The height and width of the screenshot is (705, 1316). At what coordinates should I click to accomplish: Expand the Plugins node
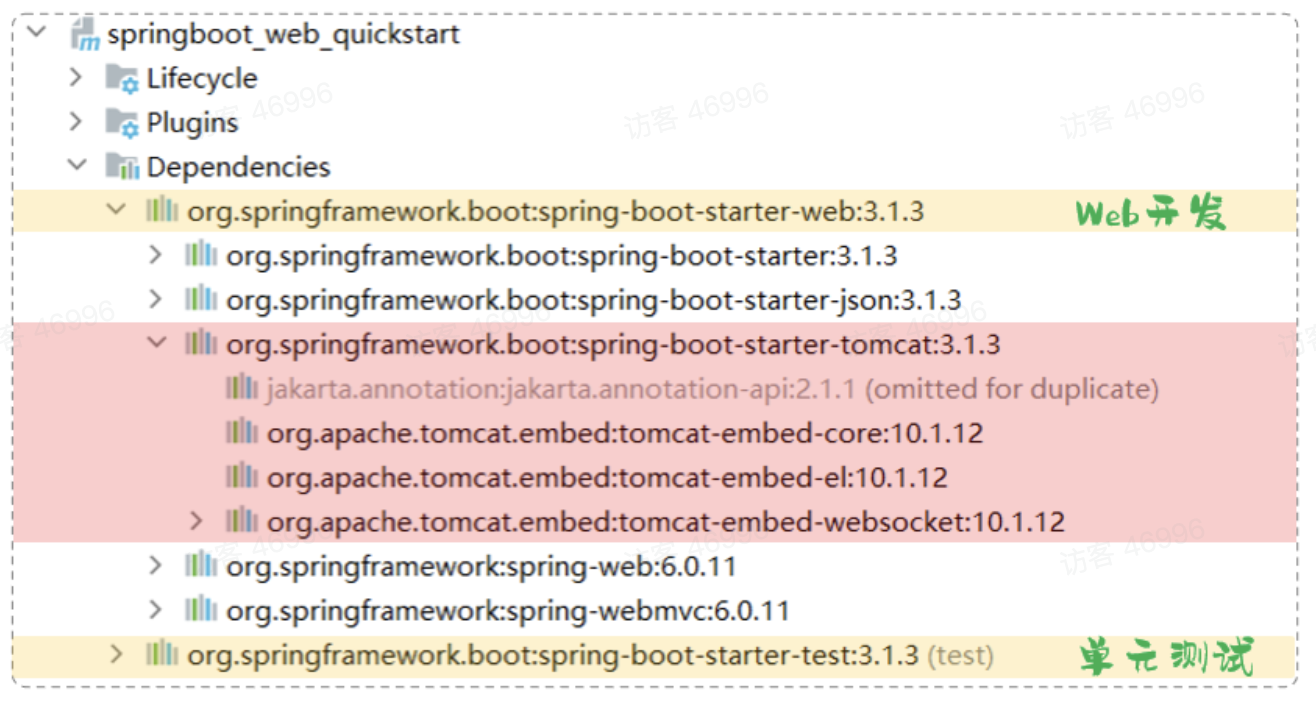pos(76,122)
